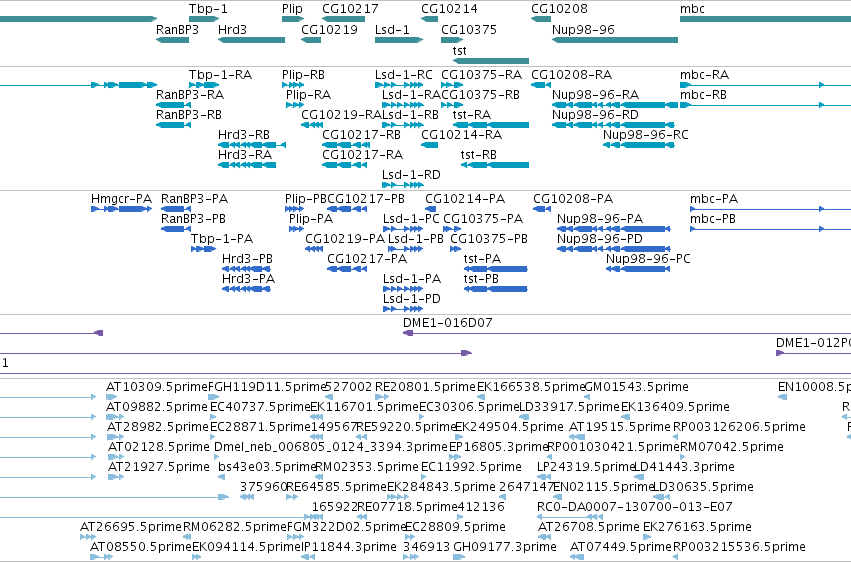Click EST label RM07042.5prime

[x=732, y=447]
